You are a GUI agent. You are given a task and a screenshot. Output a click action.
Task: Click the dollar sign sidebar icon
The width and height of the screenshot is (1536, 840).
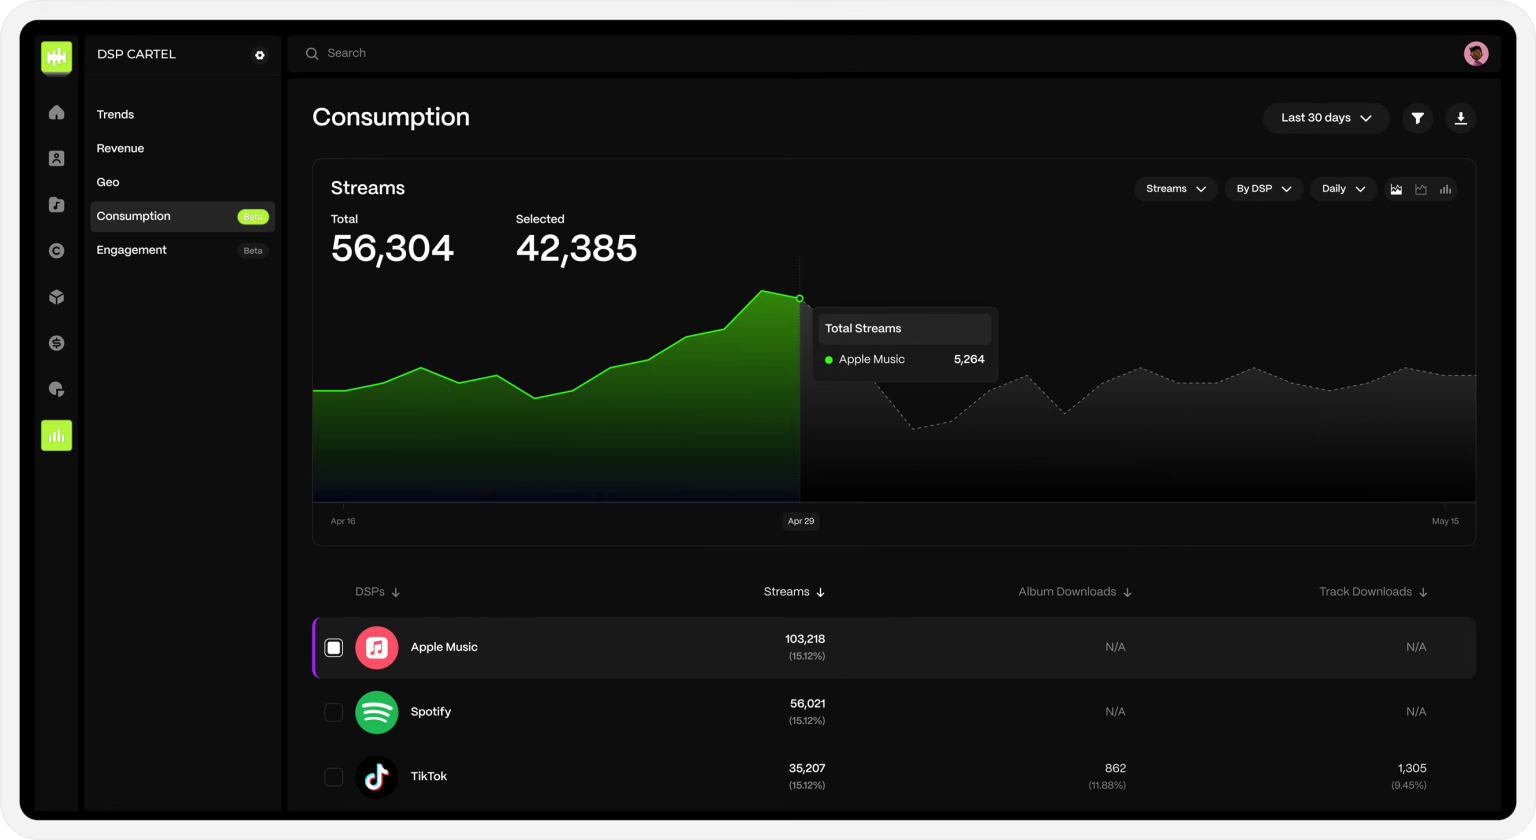56,343
